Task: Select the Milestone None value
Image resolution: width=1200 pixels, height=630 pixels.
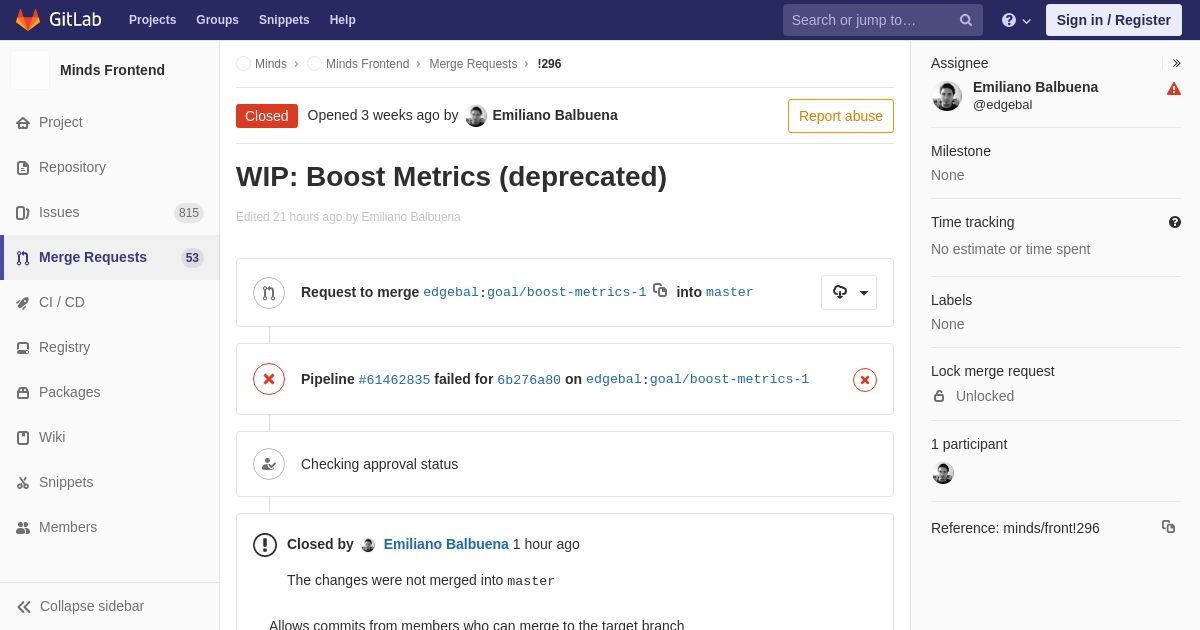Action: [x=948, y=175]
